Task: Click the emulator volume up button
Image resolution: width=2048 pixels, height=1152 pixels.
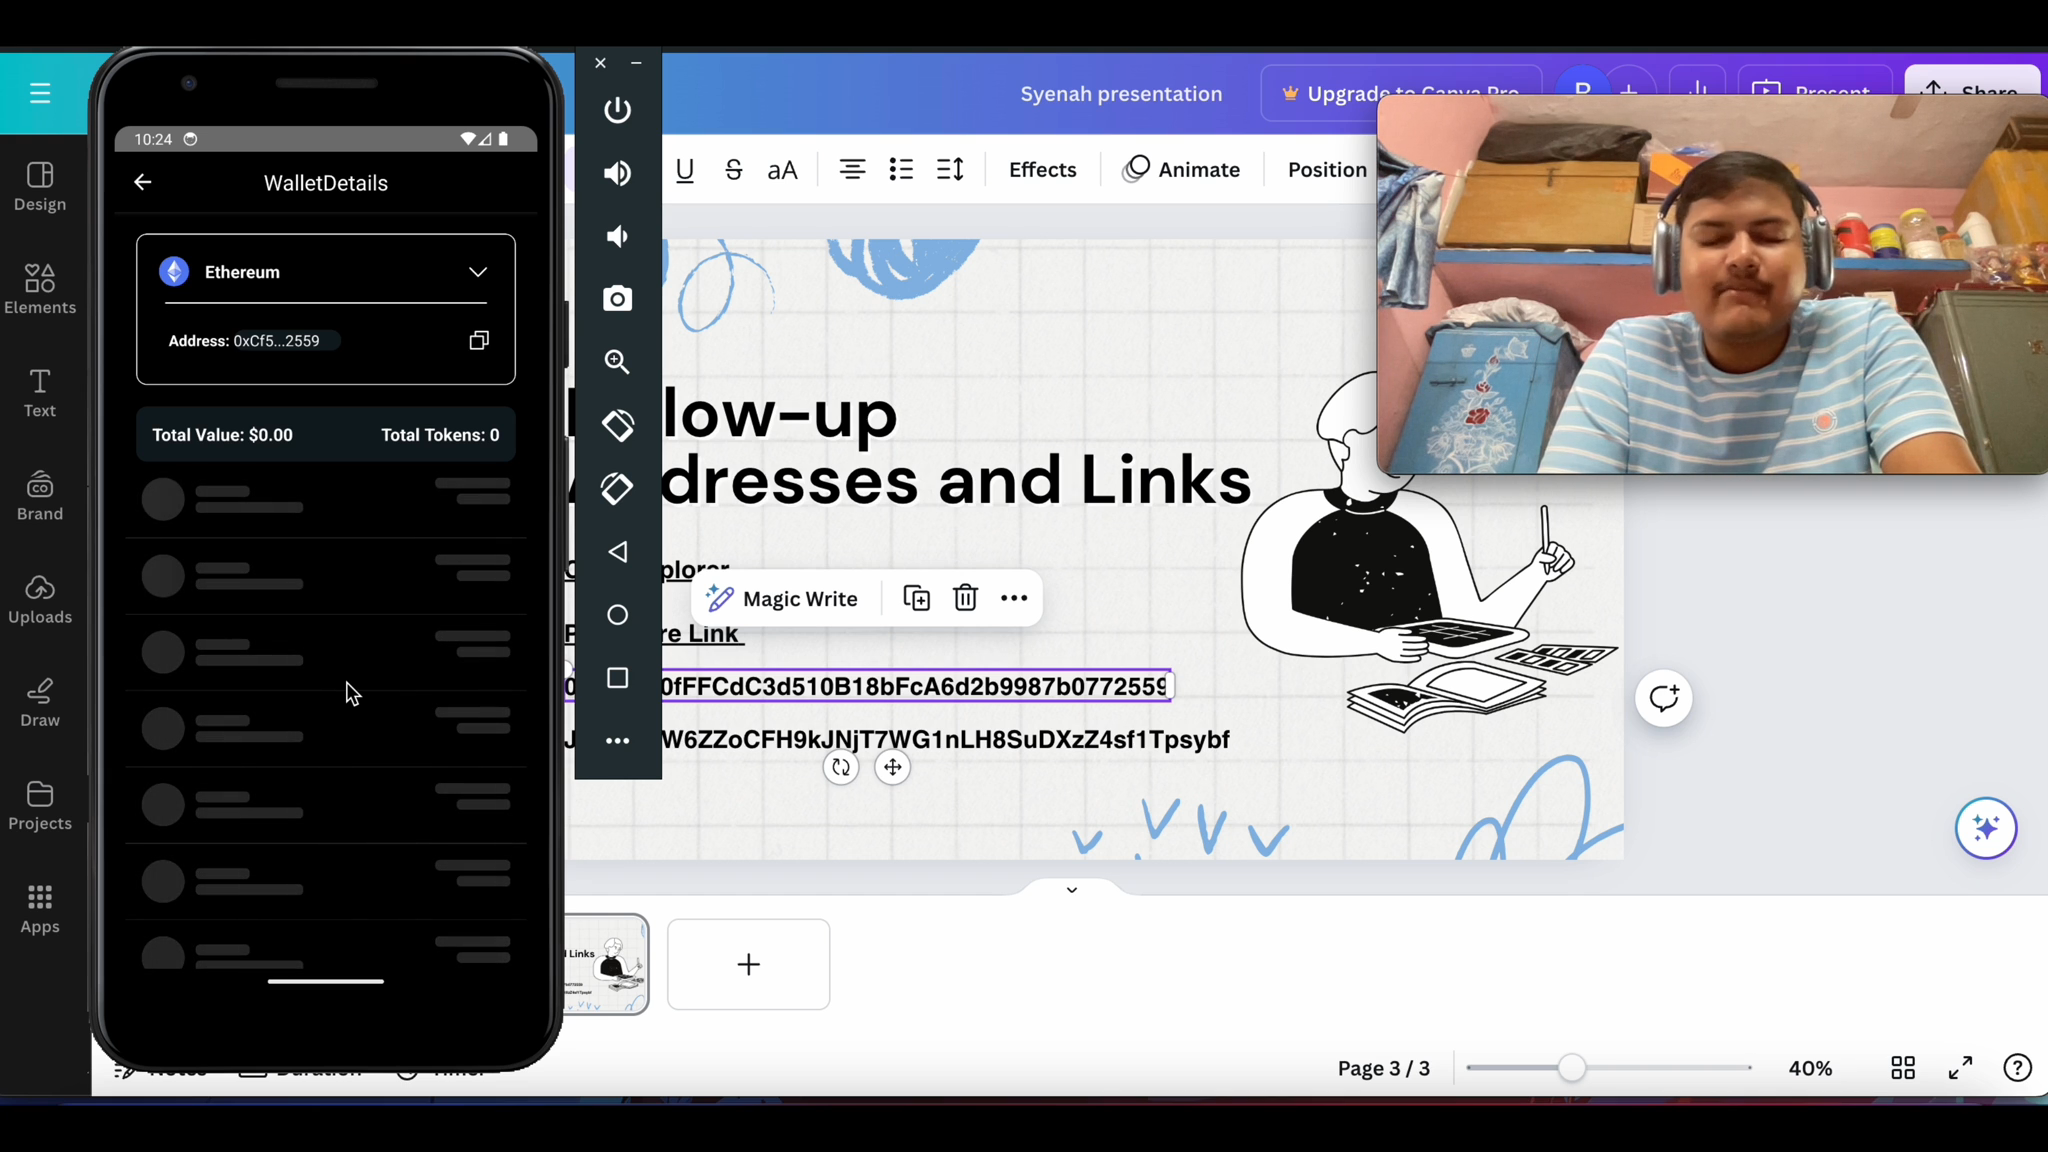Action: (617, 173)
